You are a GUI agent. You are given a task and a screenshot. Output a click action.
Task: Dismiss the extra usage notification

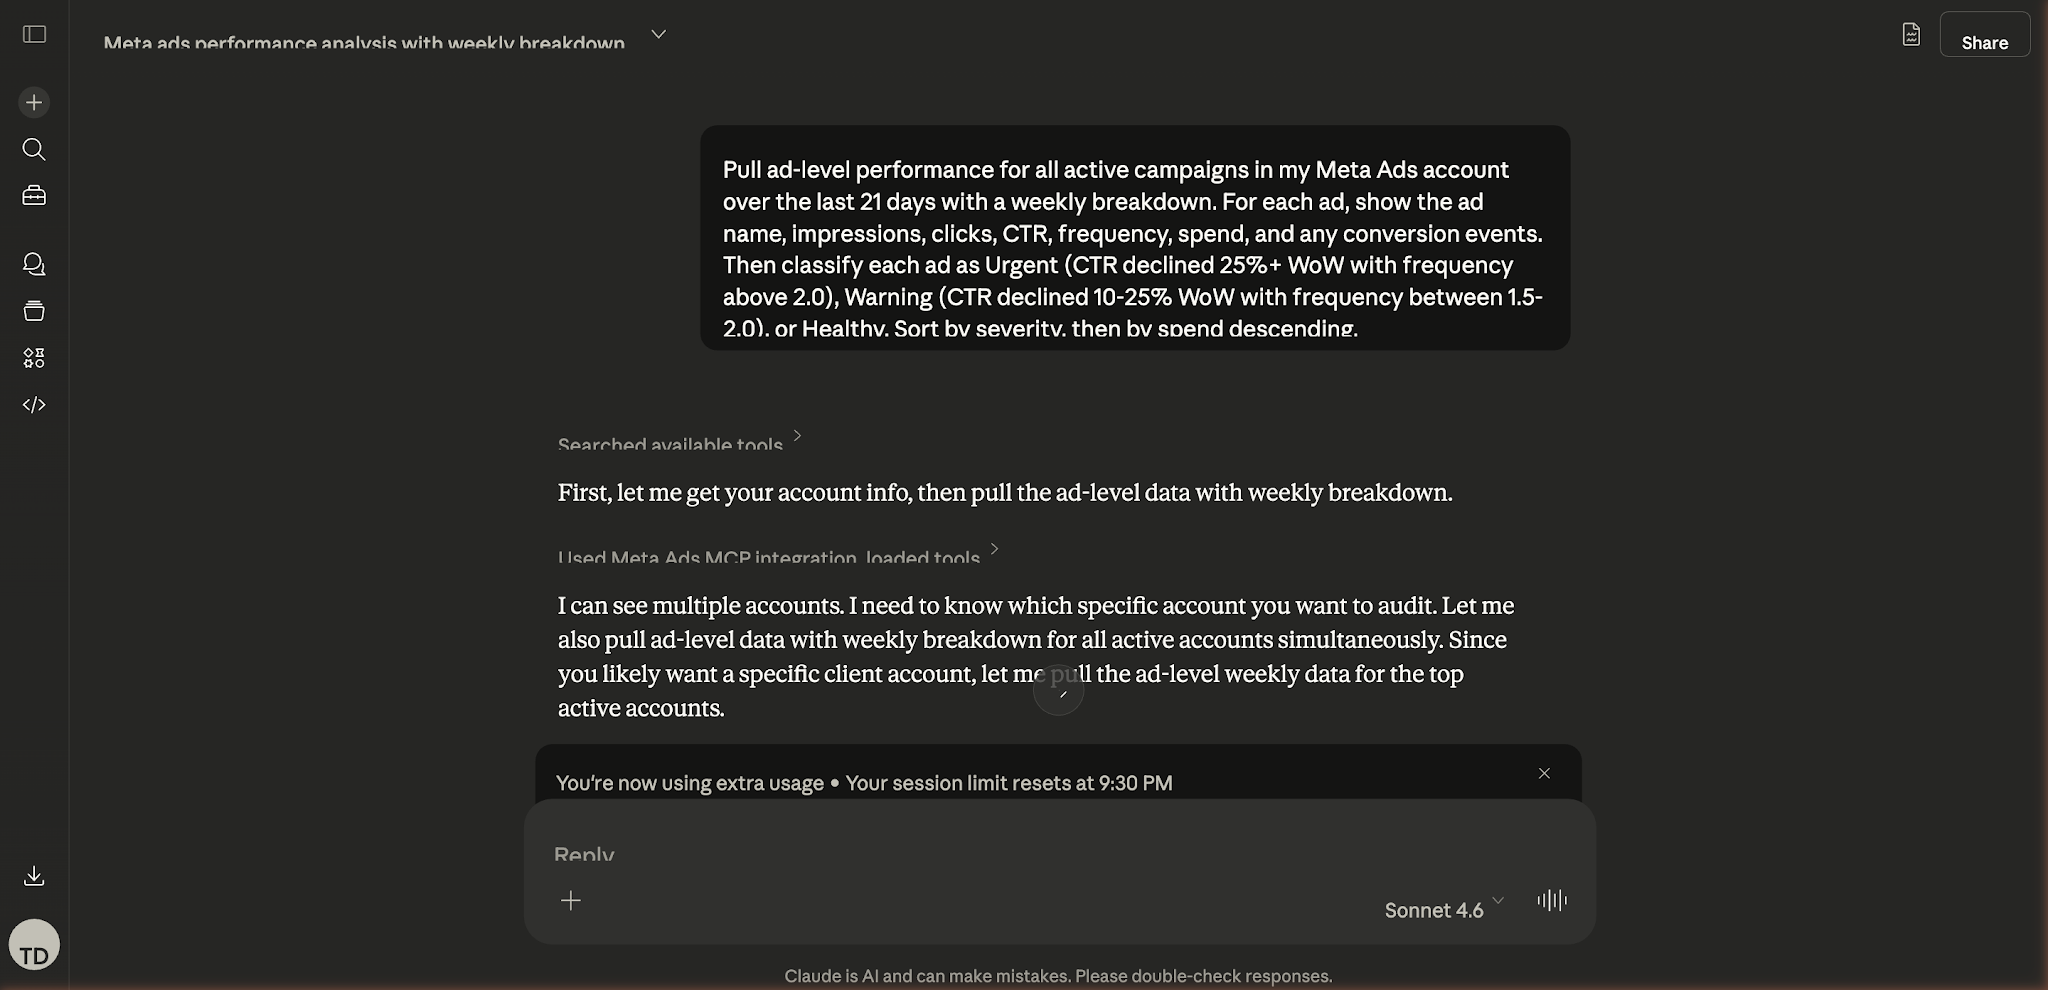1543,773
